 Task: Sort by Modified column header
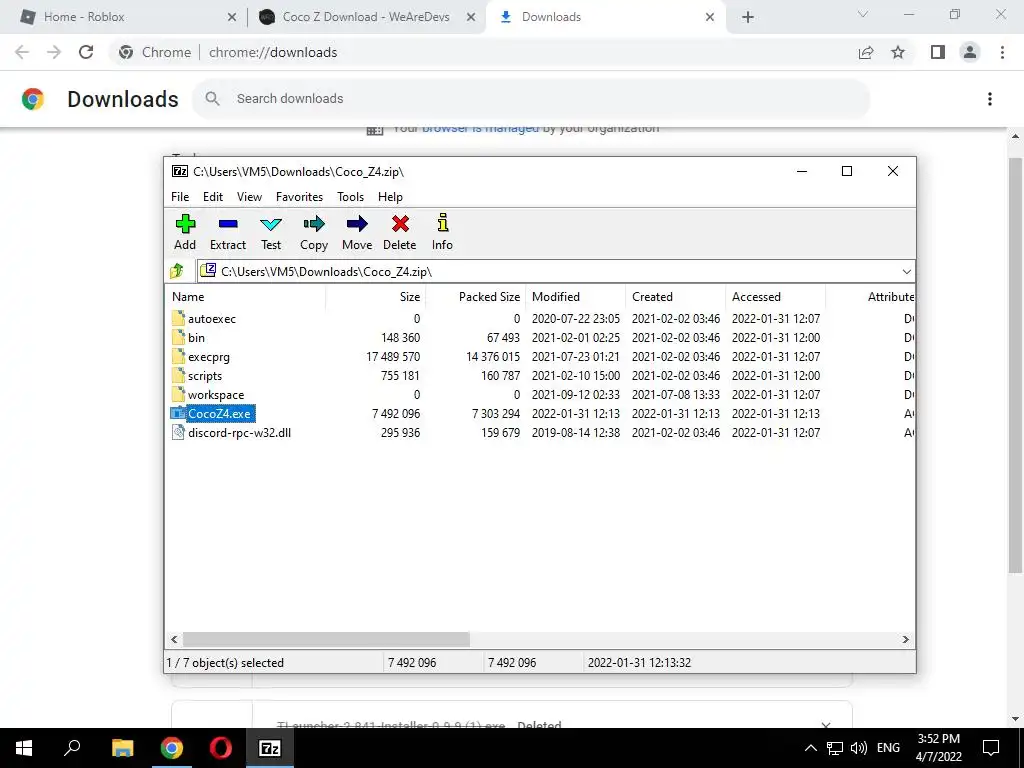575,296
